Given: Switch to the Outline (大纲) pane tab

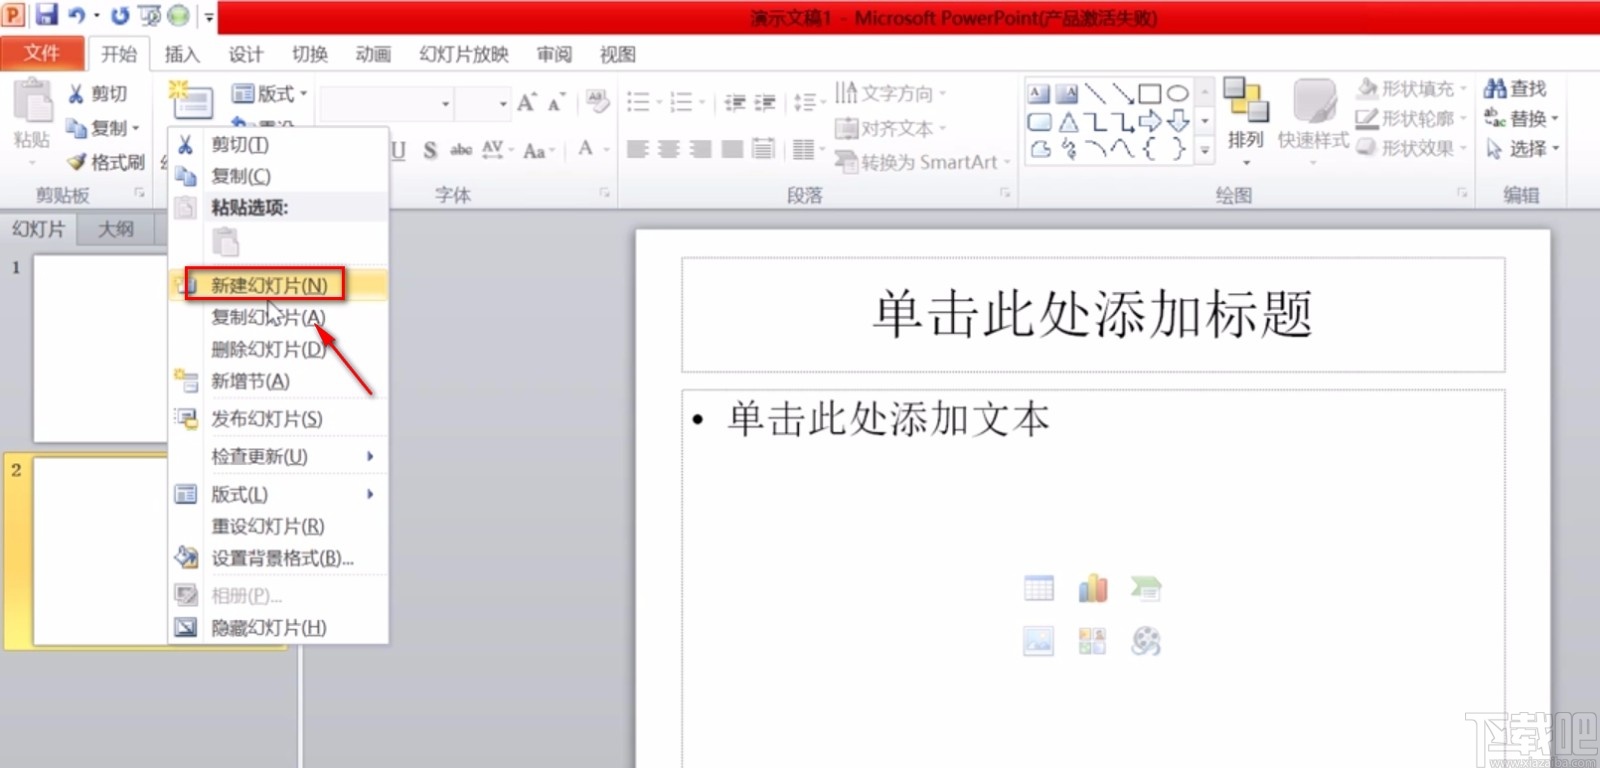Looking at the screenshot, I should click(x=116, y=229).
